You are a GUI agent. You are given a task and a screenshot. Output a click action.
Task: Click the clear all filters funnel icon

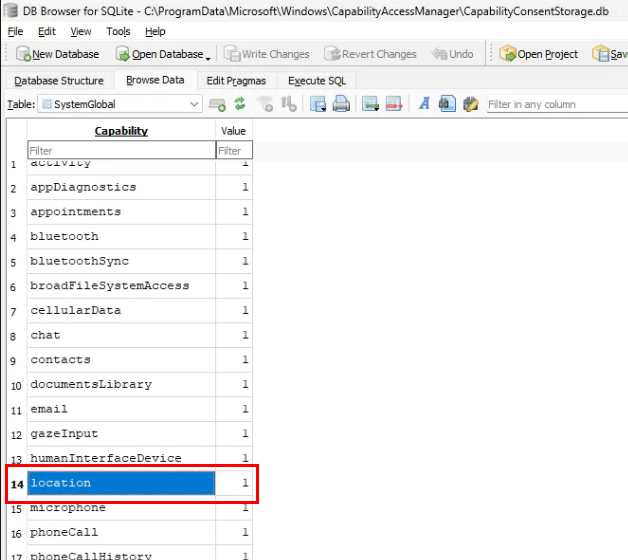[265, 104]
